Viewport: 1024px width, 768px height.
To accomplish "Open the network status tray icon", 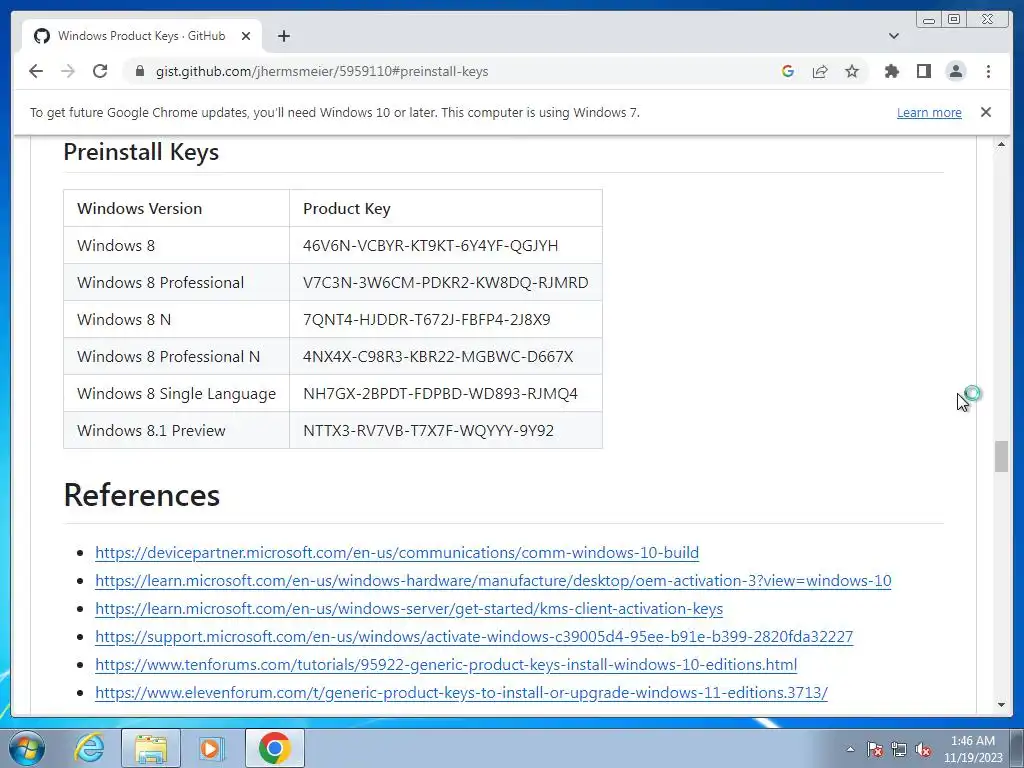I will pos(899,750).
